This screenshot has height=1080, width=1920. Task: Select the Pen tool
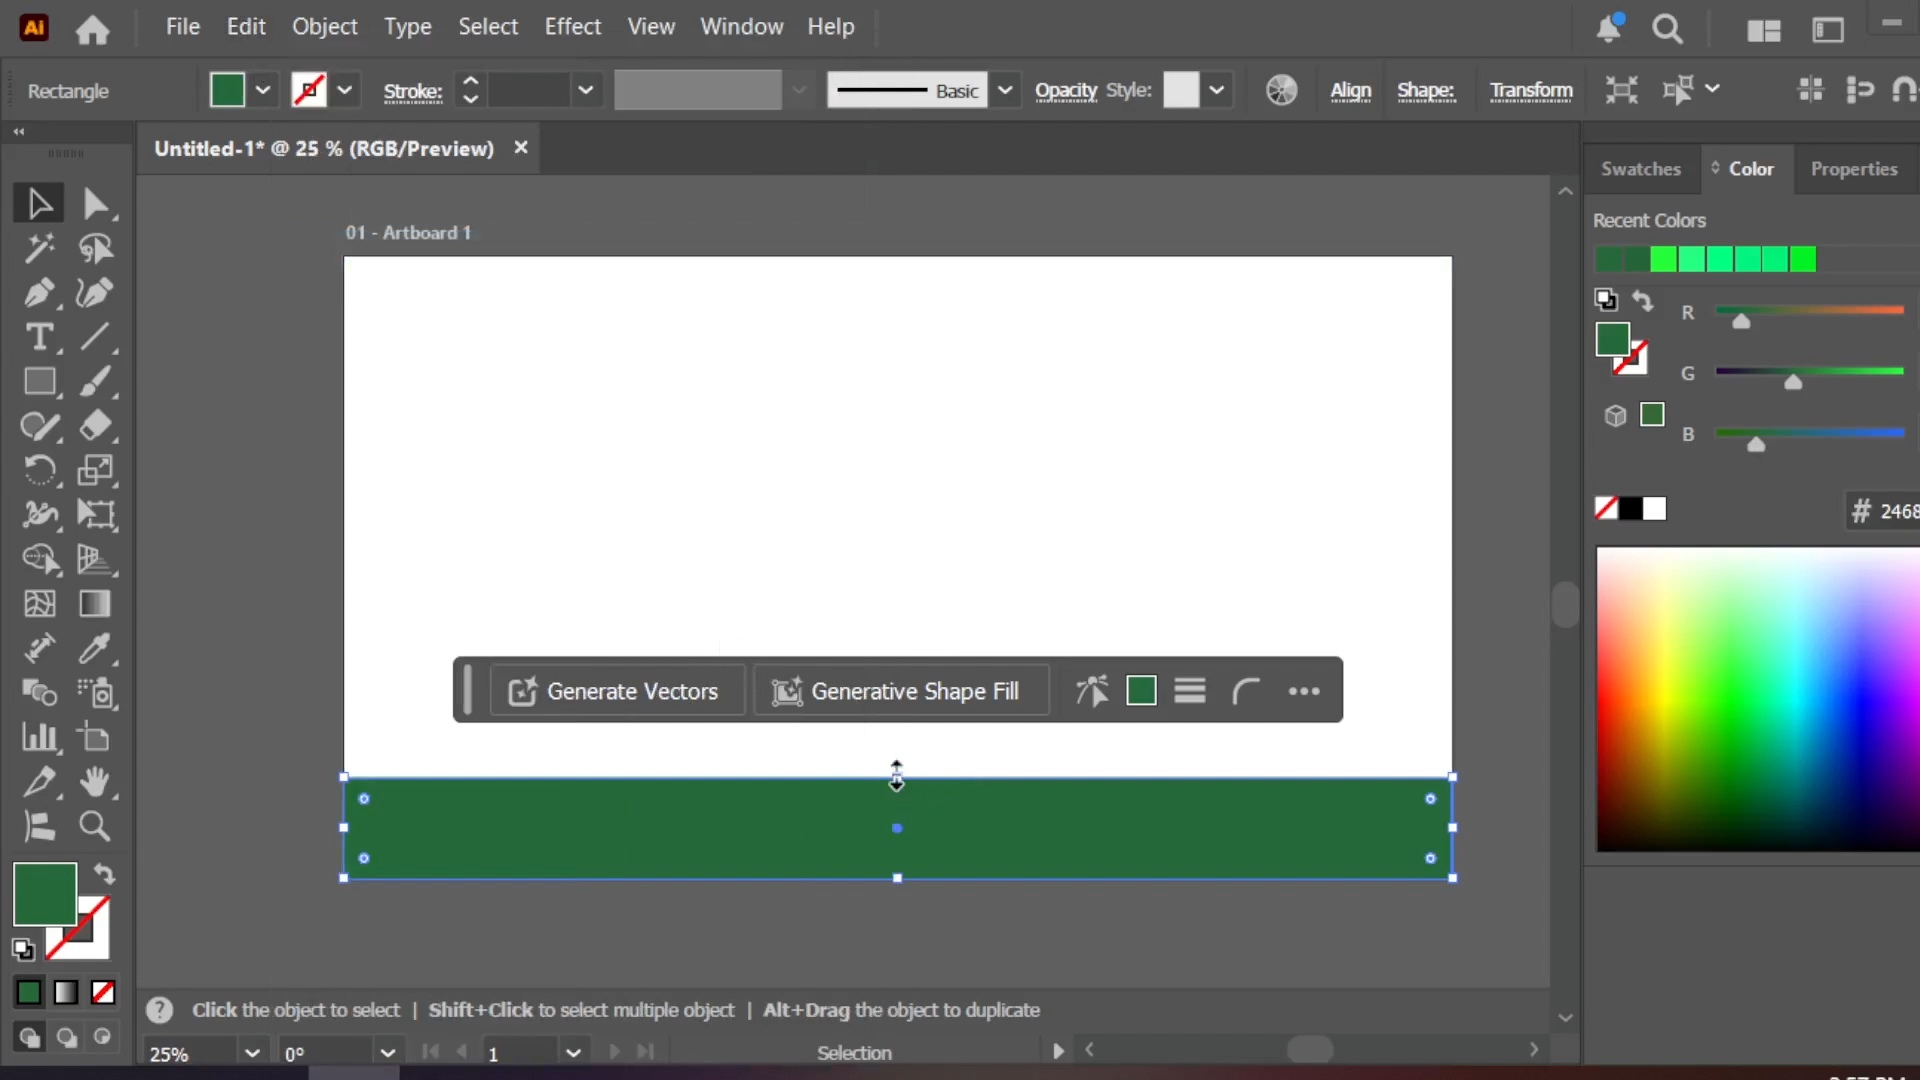point(39,293)
